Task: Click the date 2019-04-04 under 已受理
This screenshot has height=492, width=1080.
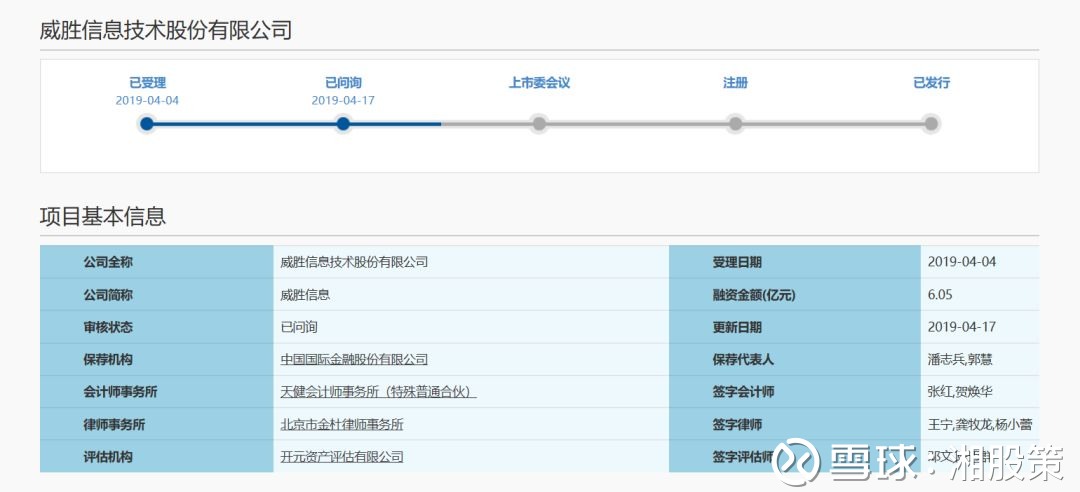Action: click(x=147, y=101)
